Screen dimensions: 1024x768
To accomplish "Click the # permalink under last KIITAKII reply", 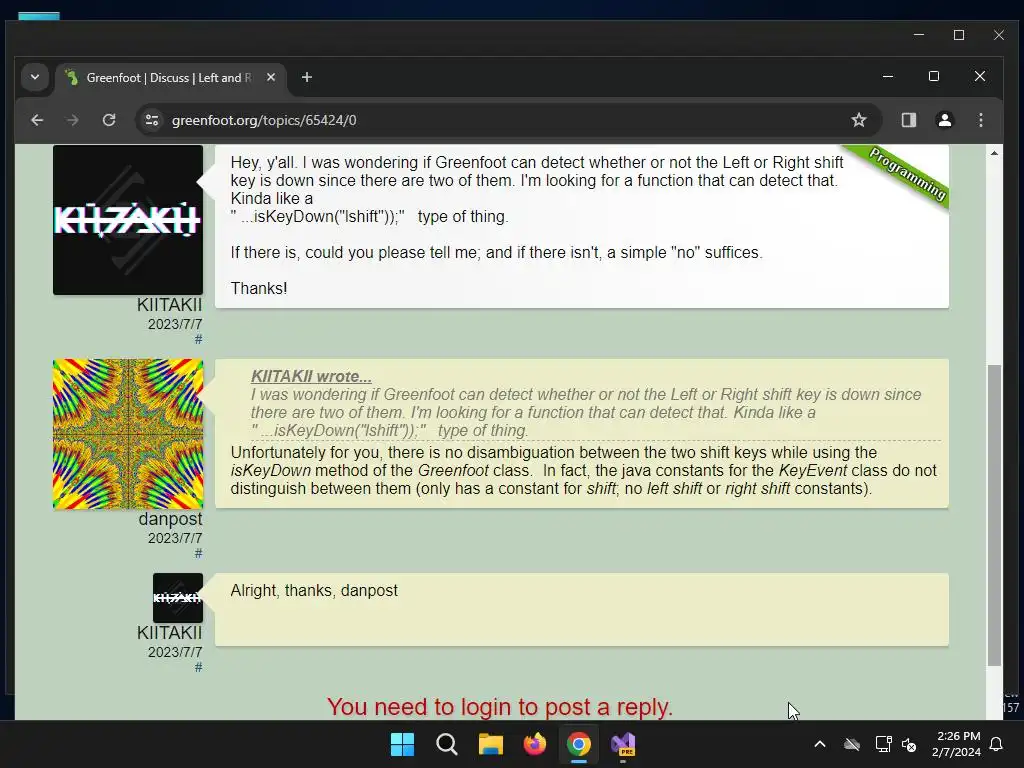I will 199,667.
